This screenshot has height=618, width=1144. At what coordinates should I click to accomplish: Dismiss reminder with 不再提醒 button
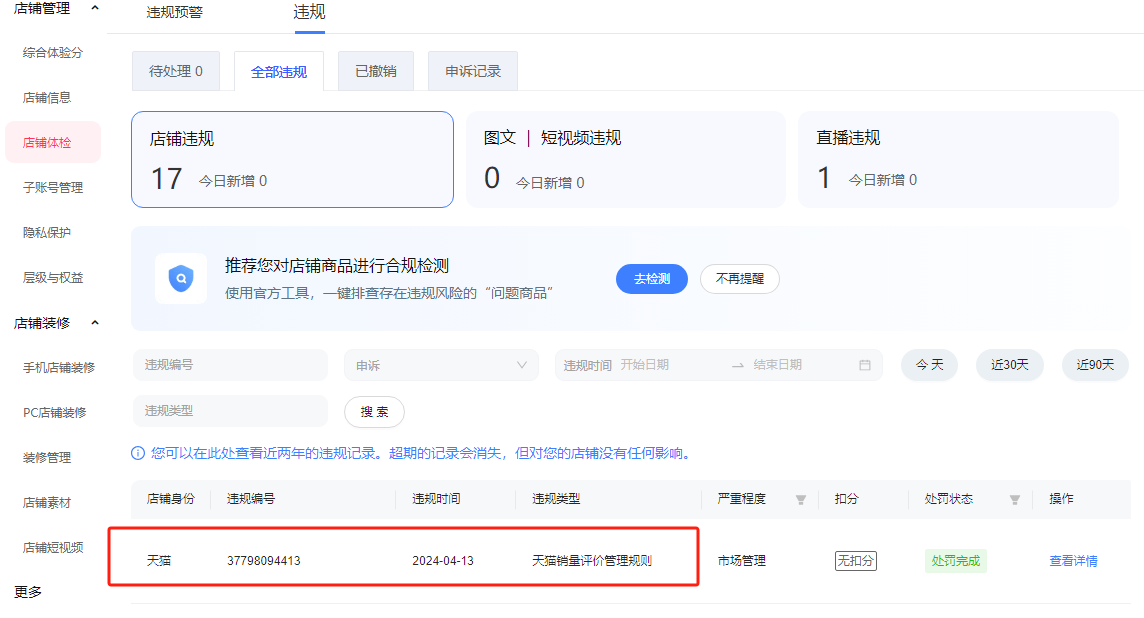point(739,279)
